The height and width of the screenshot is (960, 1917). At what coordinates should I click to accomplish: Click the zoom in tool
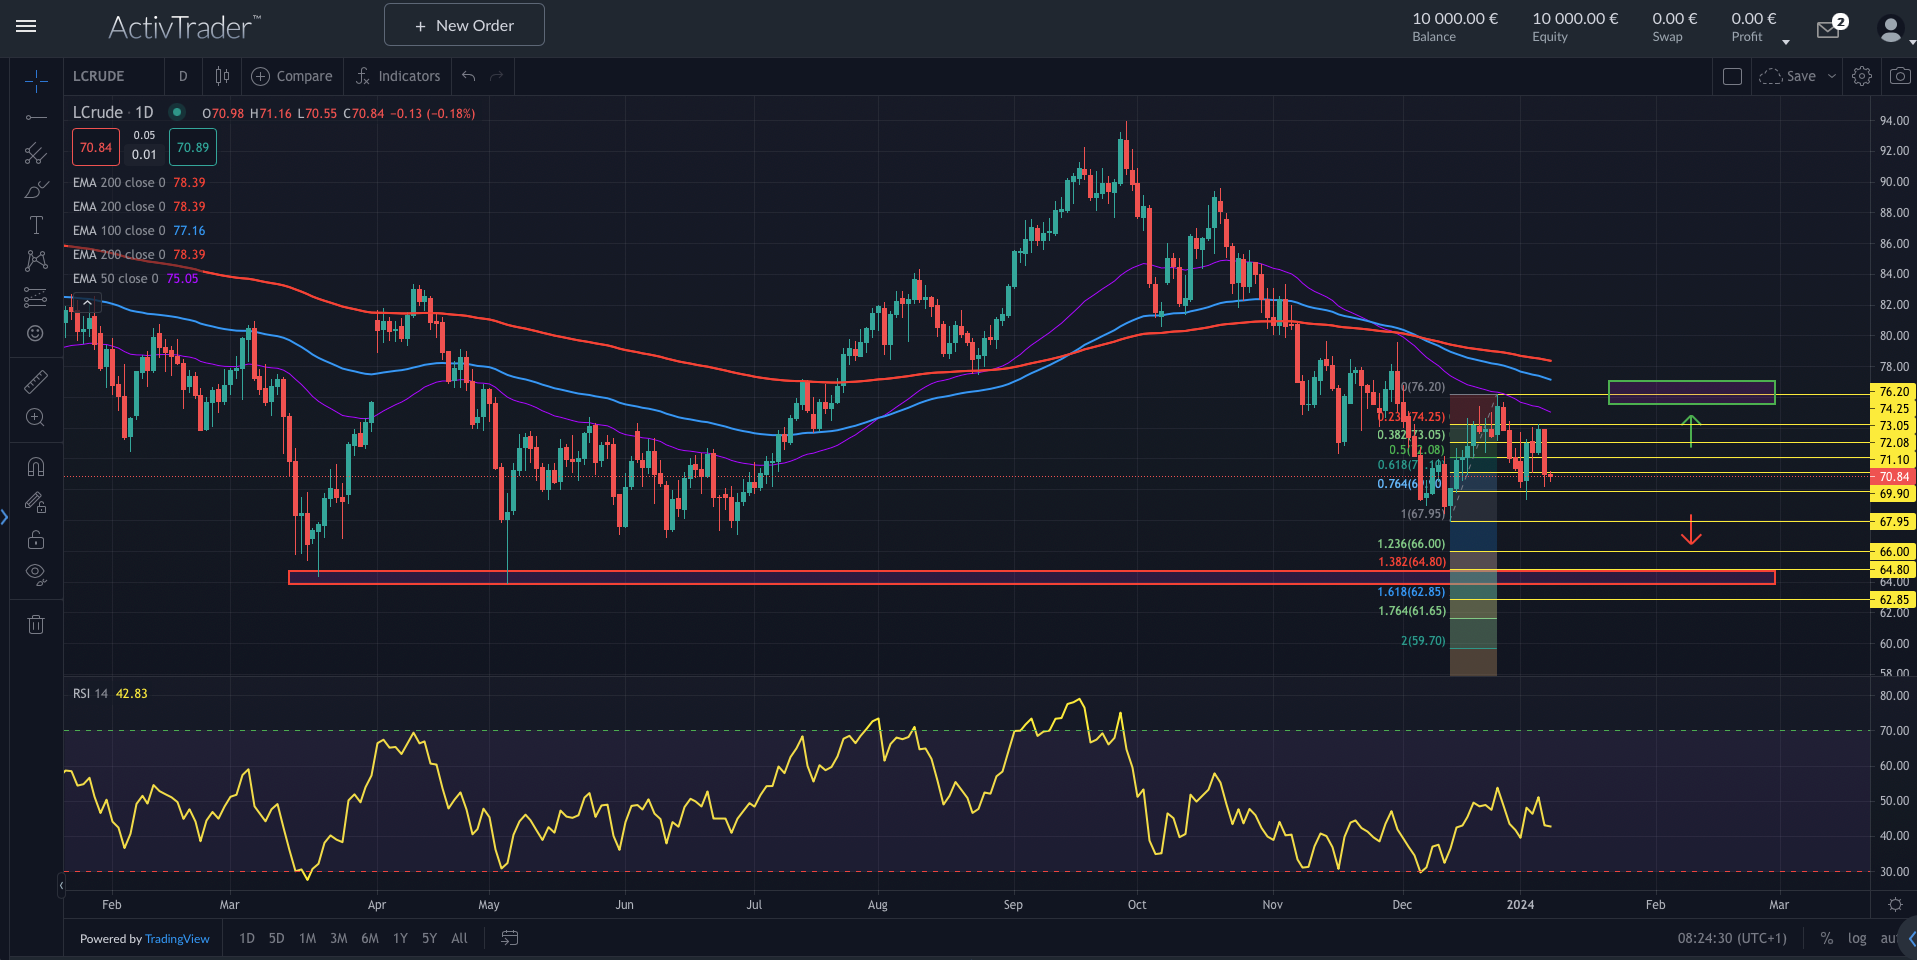pyautogui.click(x=36, y=418)
